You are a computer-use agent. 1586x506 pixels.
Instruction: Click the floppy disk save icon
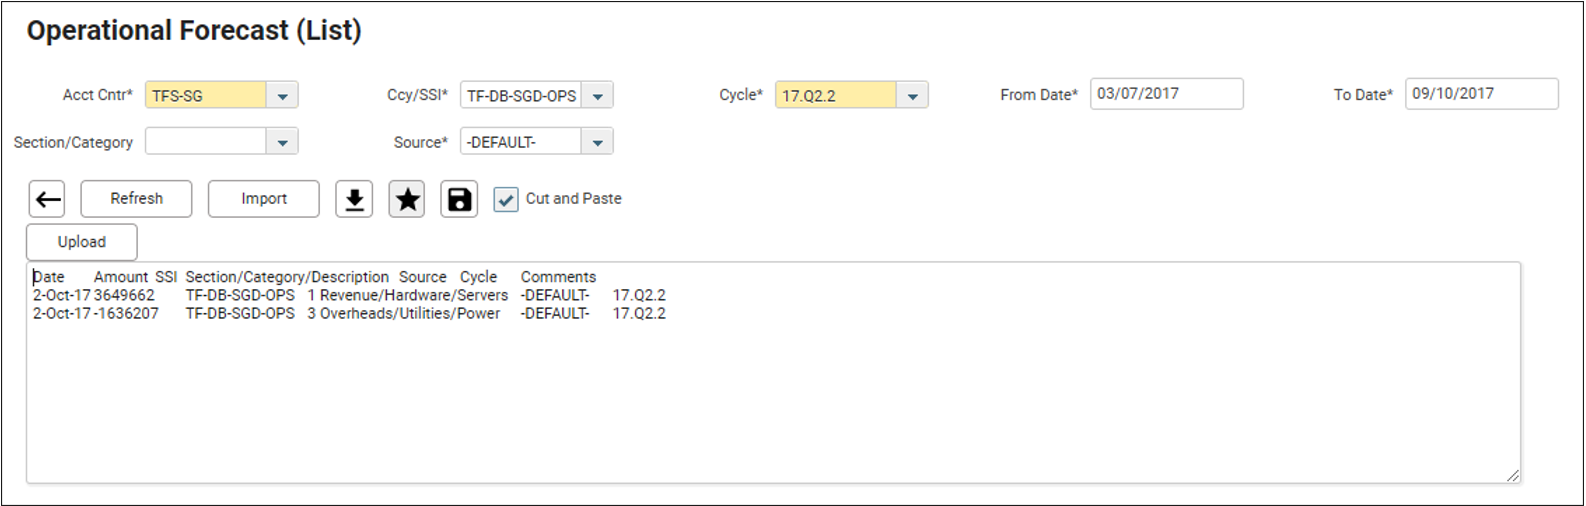459,199
